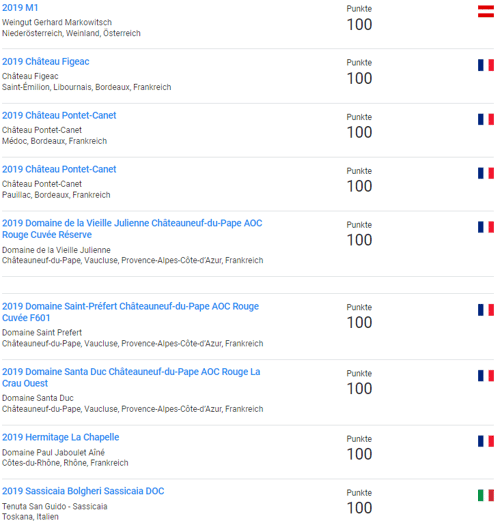Open the 2019 Château Figeac link
The height and width of the screenshot is (525, 500).
(46, 62)
